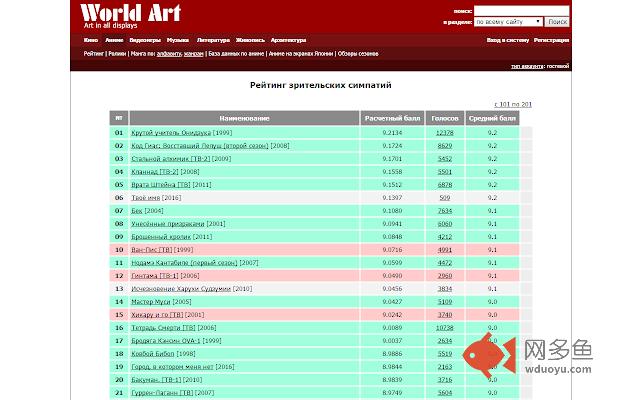Open the 'с 101 по 201' page link
Viewport: 640px width, 400px height.
coord(512,104)
